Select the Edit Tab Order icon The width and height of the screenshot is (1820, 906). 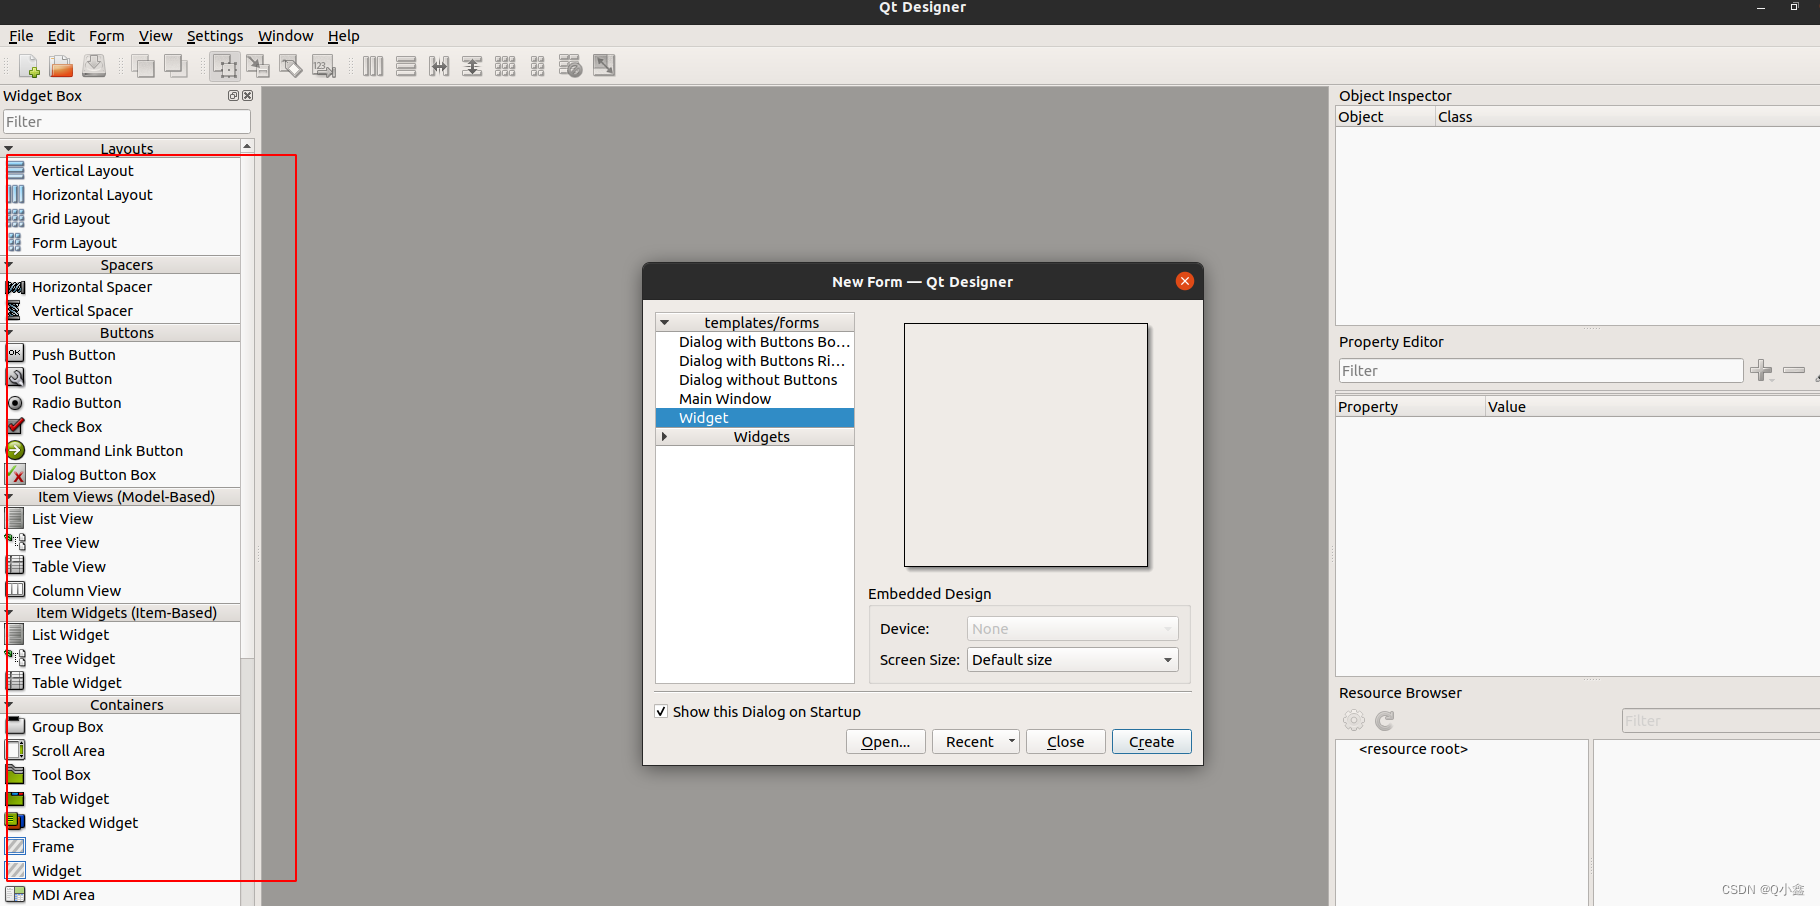tap(324, 66)
